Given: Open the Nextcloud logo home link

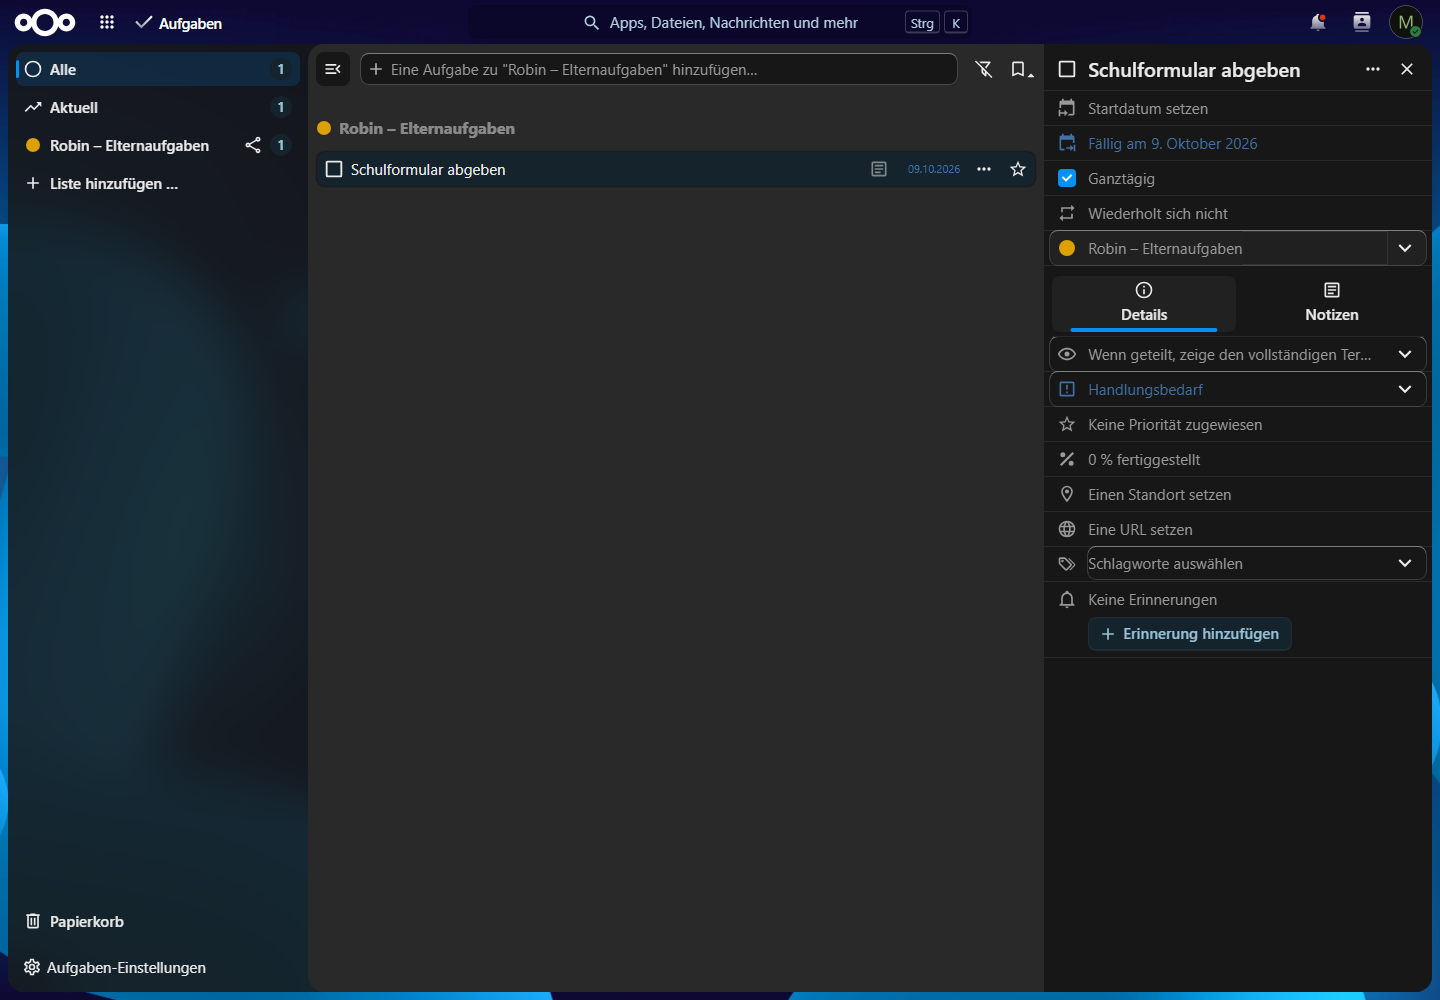Looking at the screenshot, I should coord(45,22).
